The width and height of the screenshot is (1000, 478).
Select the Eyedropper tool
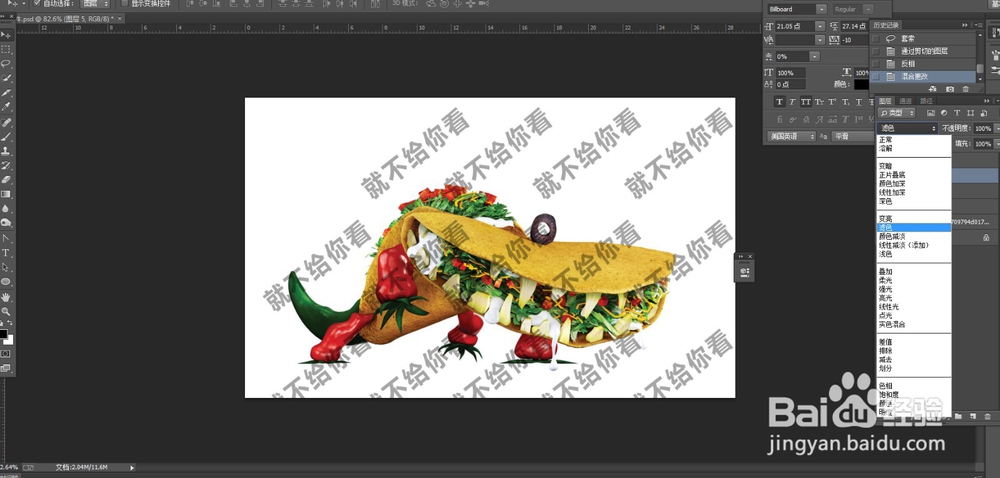[x=6, y=107]
